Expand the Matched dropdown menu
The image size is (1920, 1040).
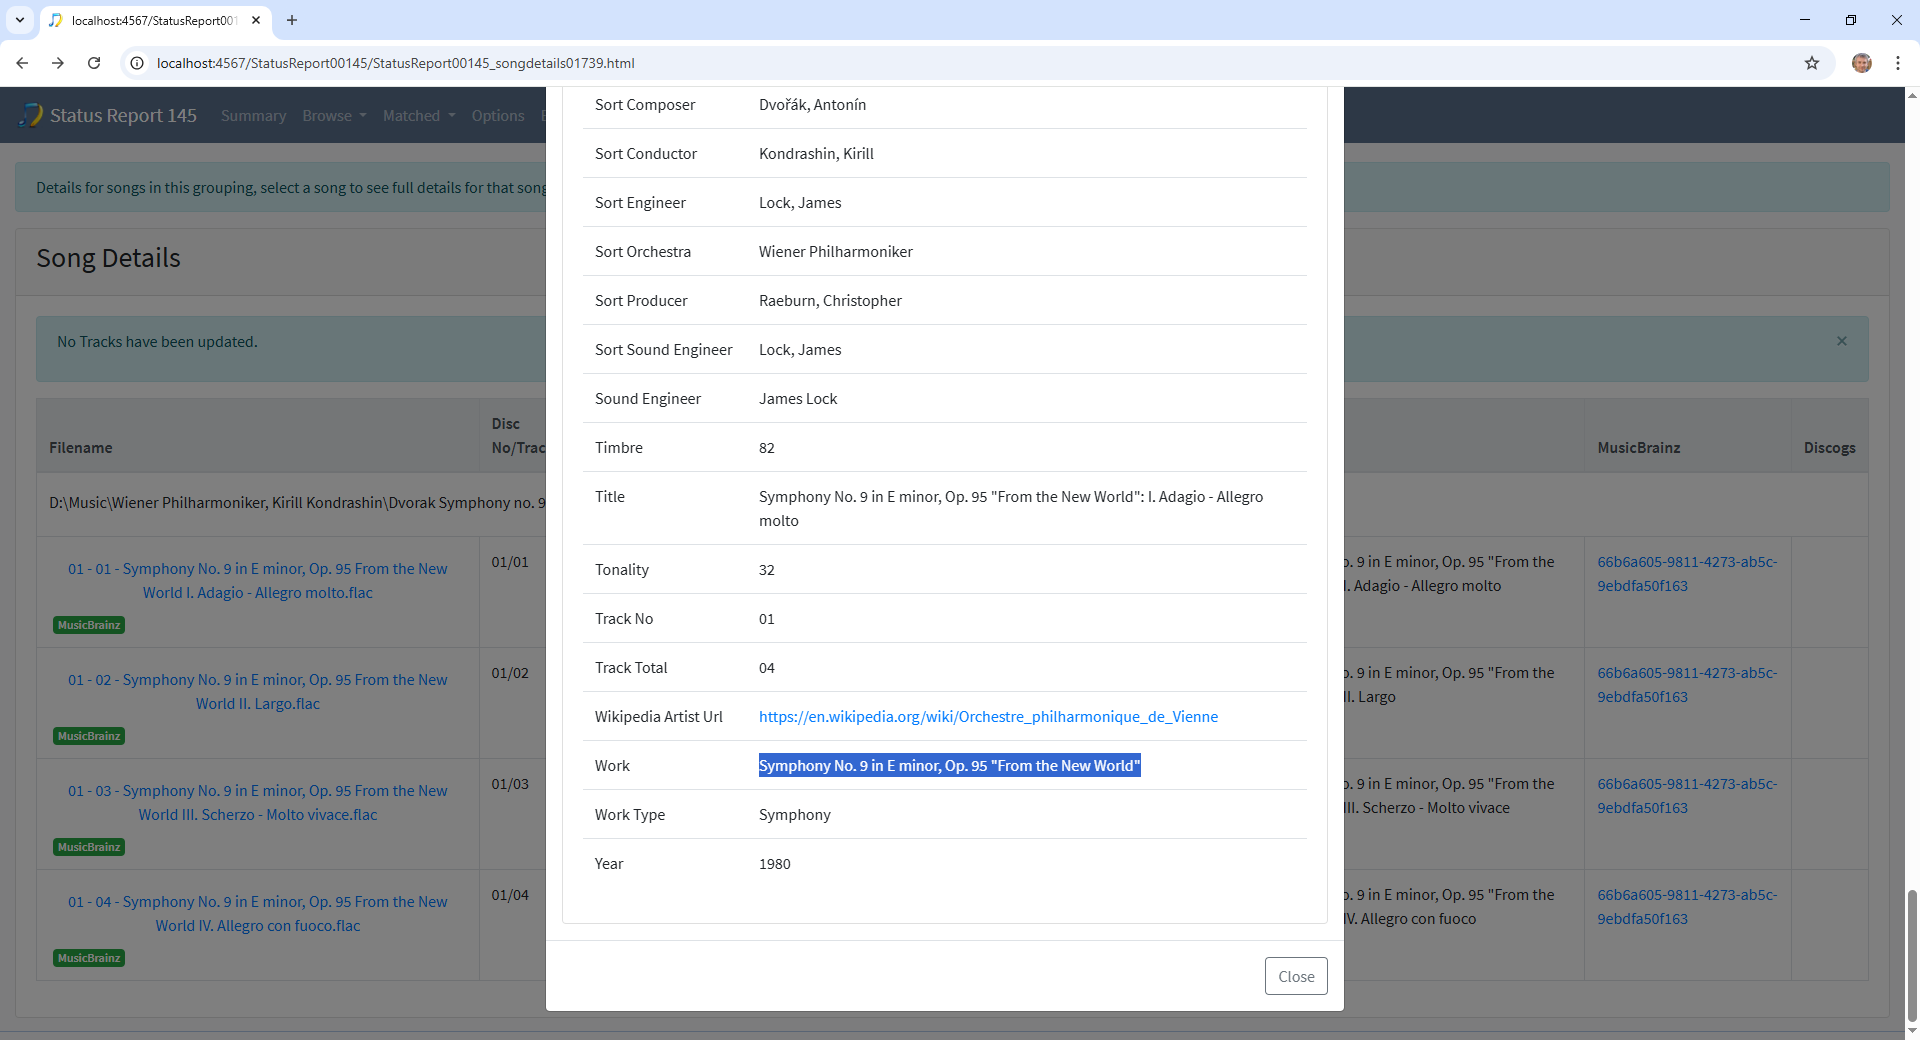coord(418,116)
